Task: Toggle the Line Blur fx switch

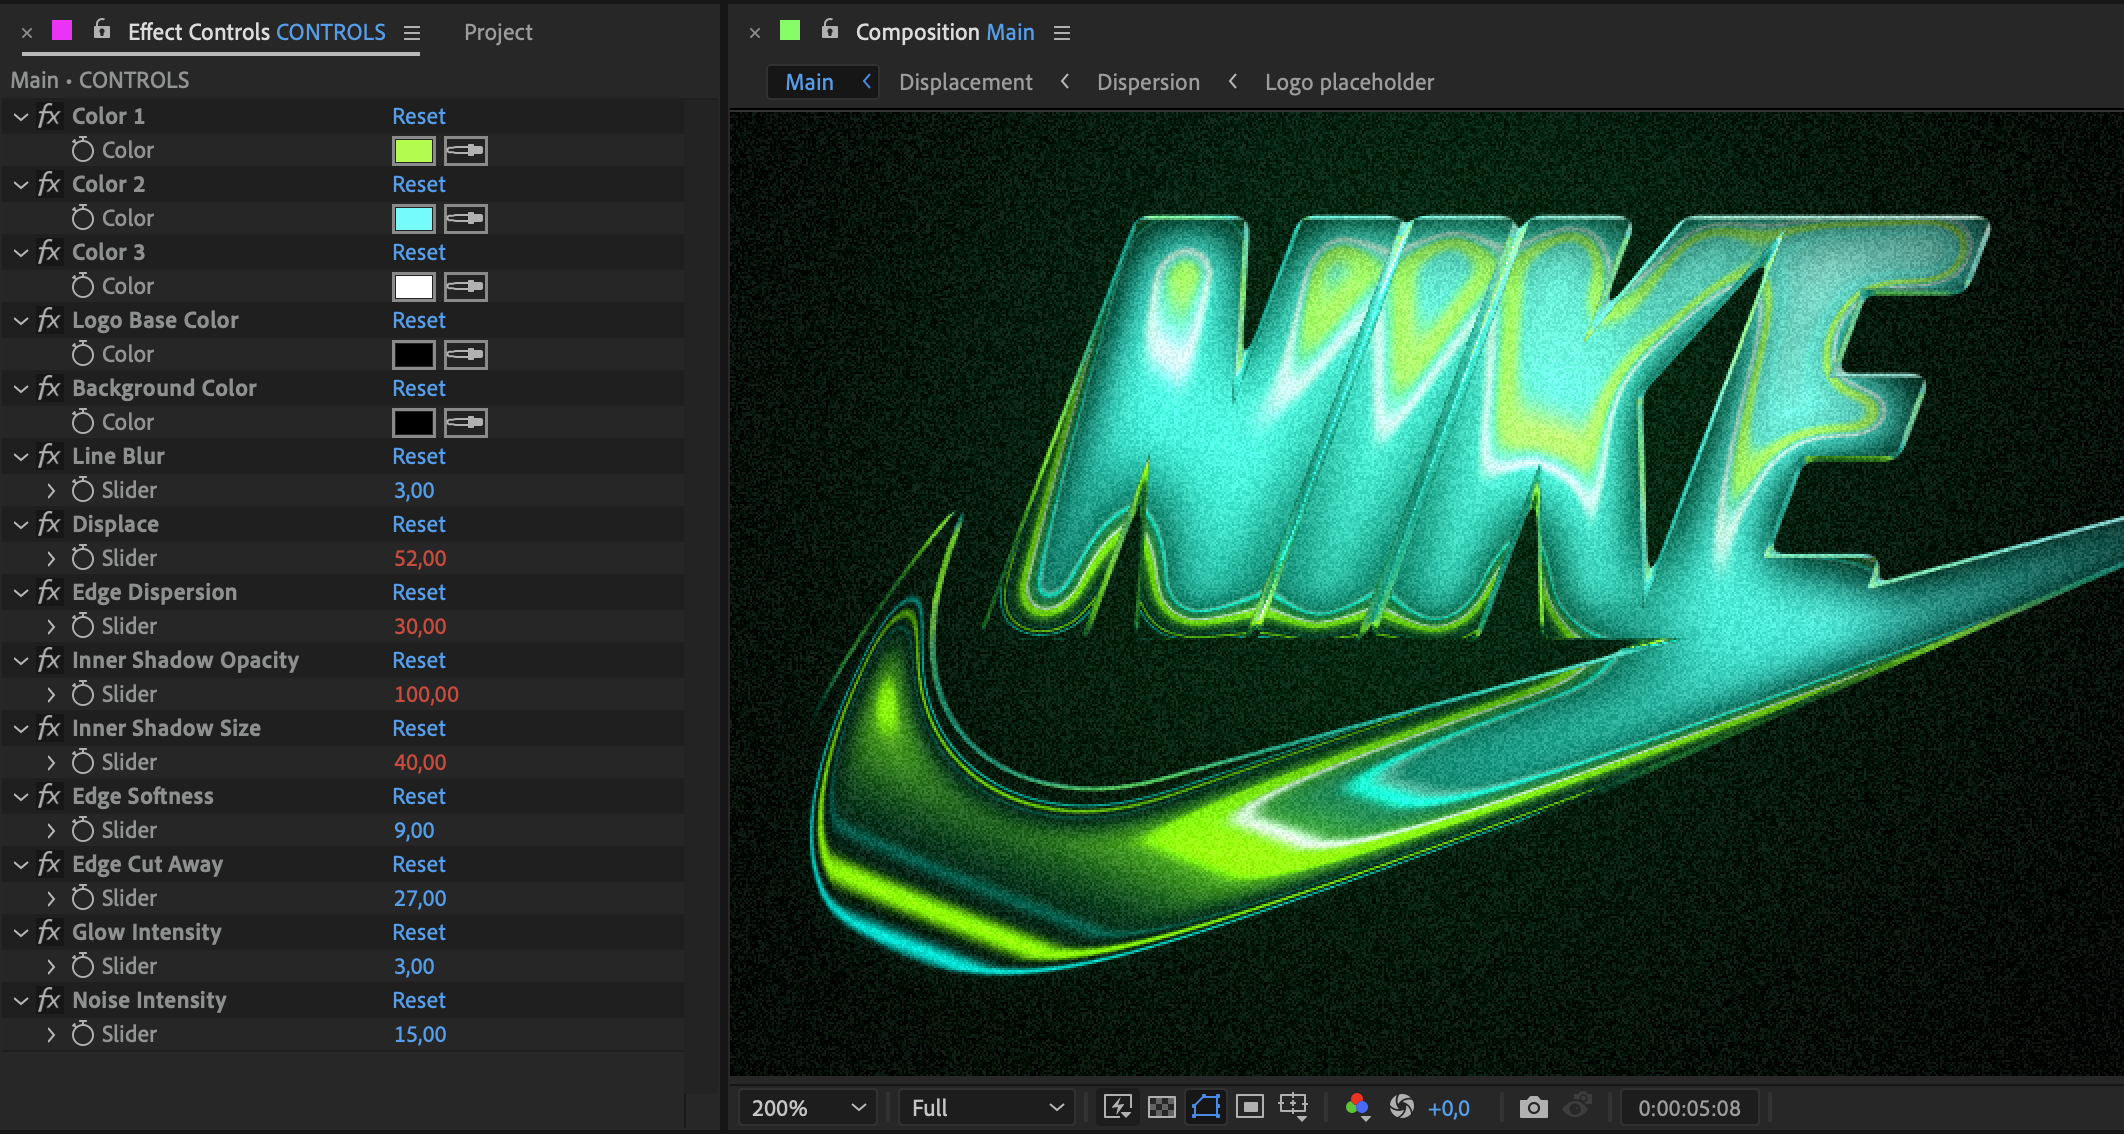Action: point(49,456)
